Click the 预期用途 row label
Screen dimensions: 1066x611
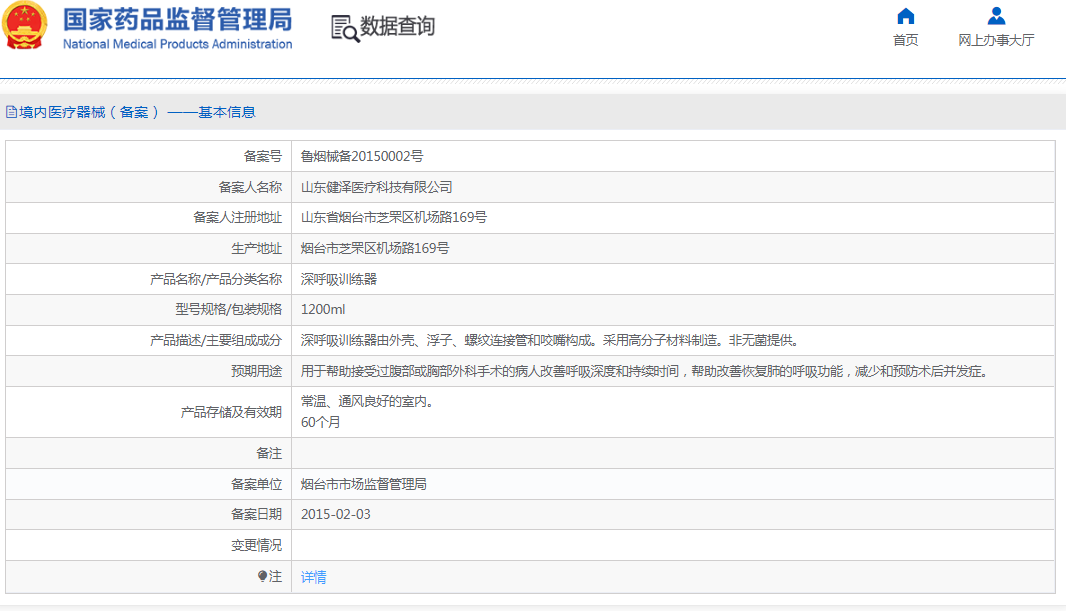[256, 371]
